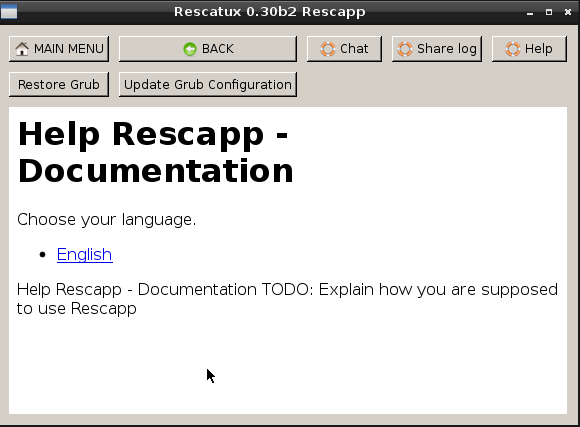This screenshot has width=580, height=427.
Task: Open the Chat support button
Action: [344, 49]
